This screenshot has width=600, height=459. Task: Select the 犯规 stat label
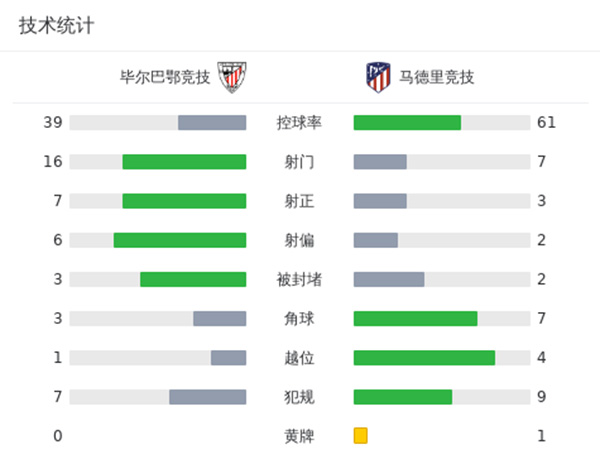tap(299, 397)
